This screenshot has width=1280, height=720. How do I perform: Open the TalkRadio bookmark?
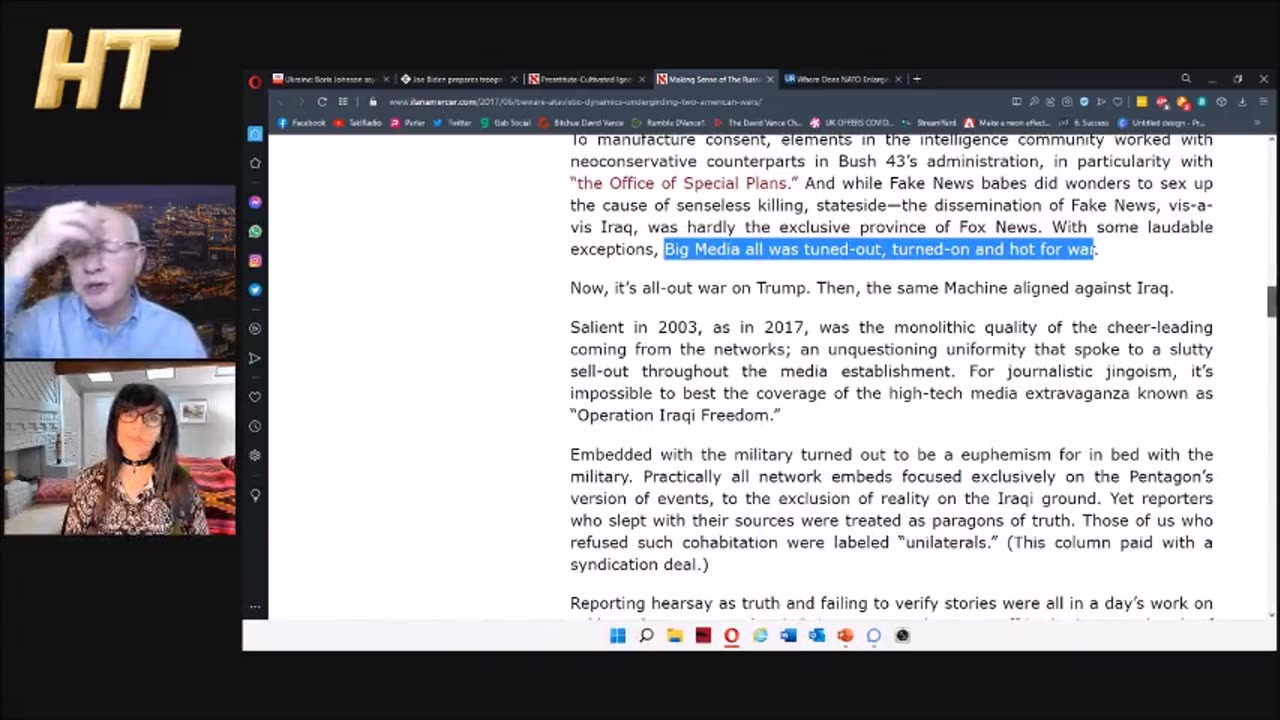tap(359, 123)
